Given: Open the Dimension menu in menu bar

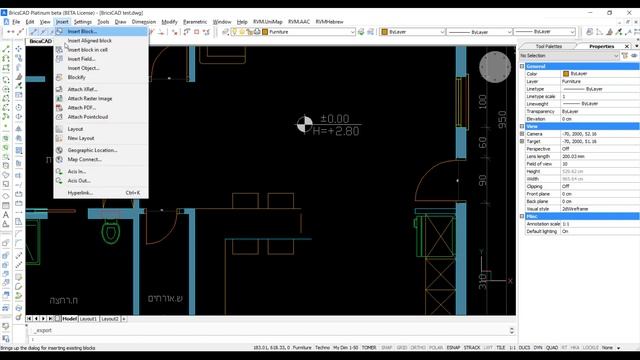Looking at the screenshot, I should tap(144, 22).
